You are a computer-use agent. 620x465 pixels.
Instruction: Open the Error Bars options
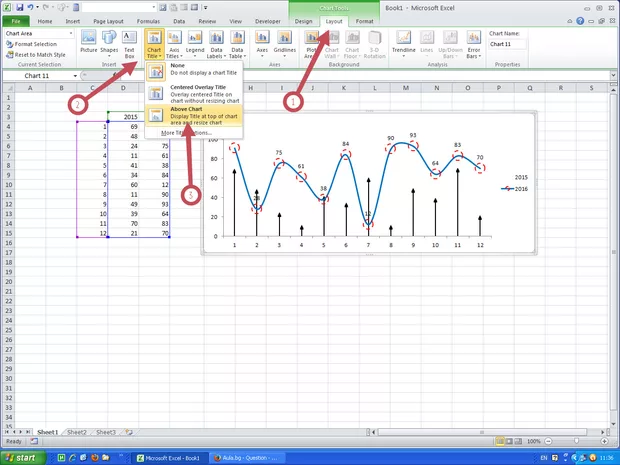coord(473,44)
